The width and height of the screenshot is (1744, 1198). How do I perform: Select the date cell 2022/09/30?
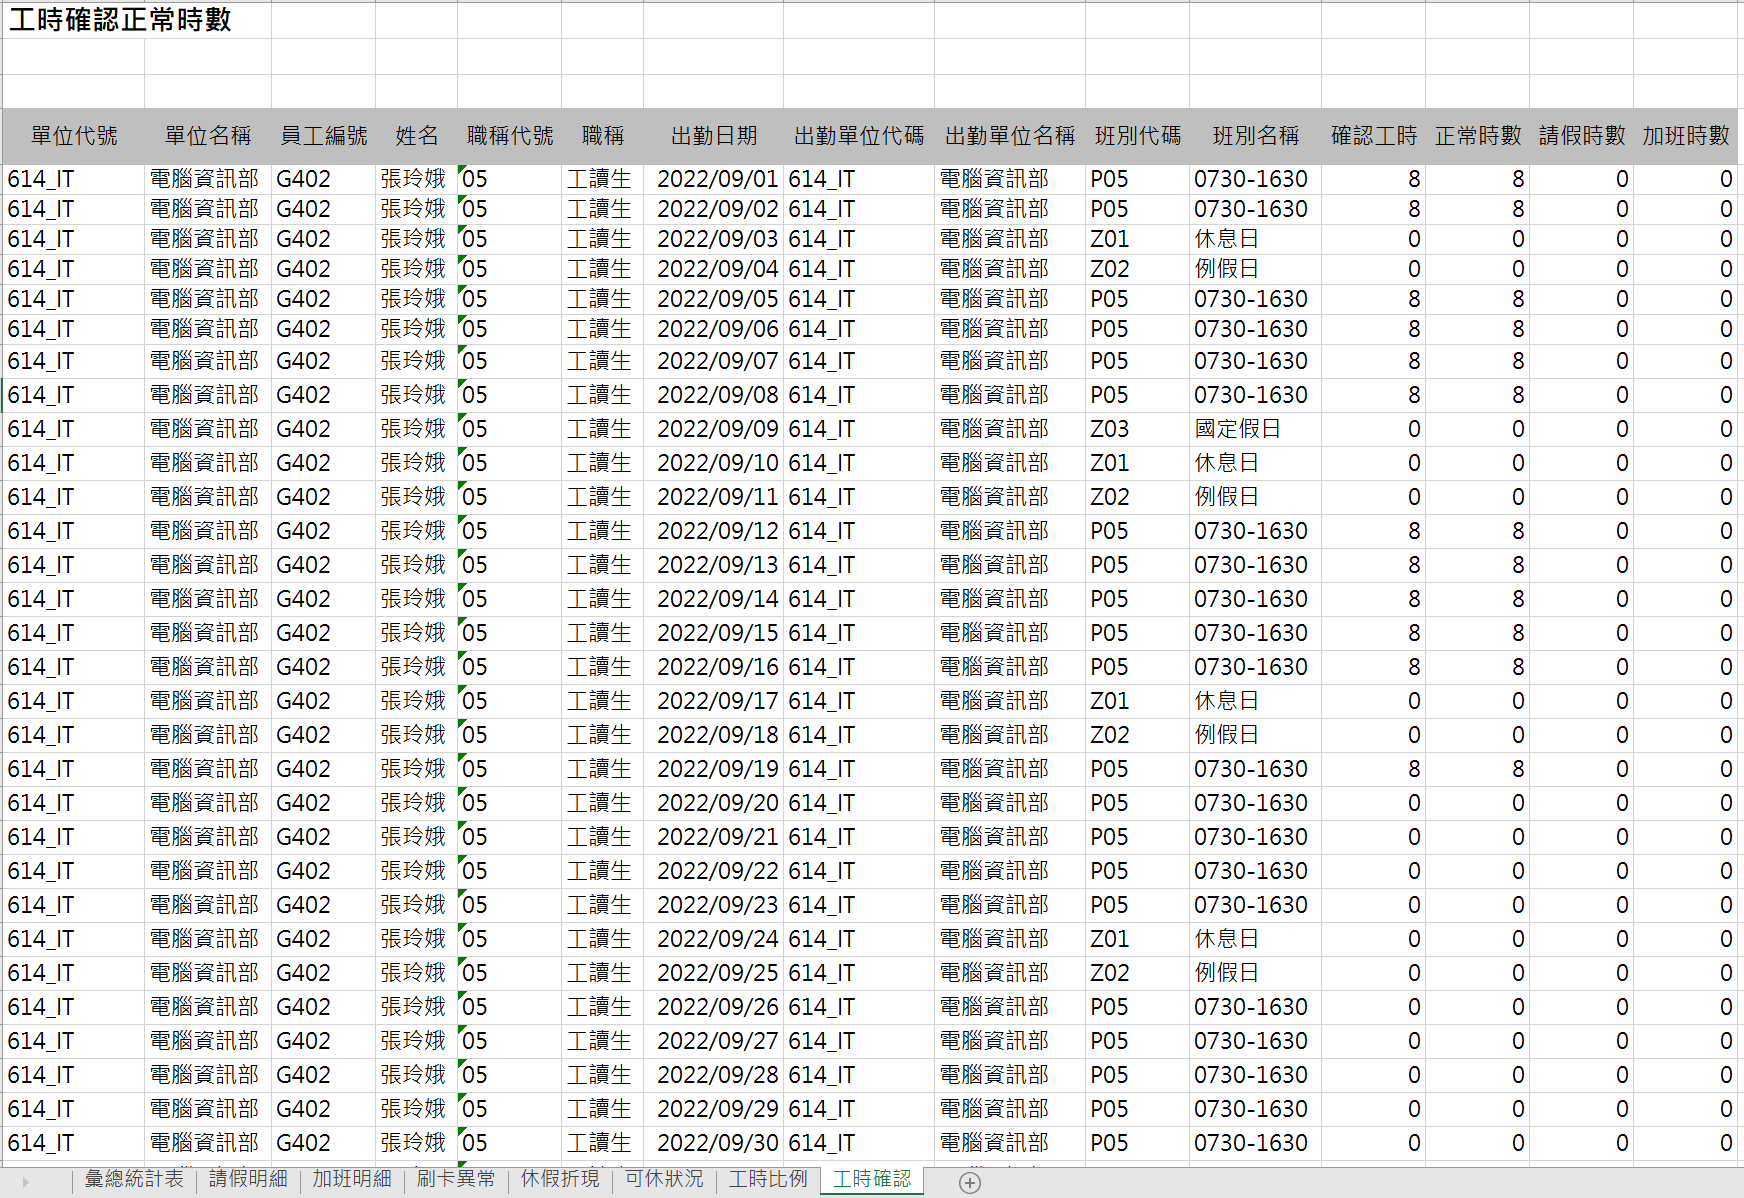point(716,1143)
